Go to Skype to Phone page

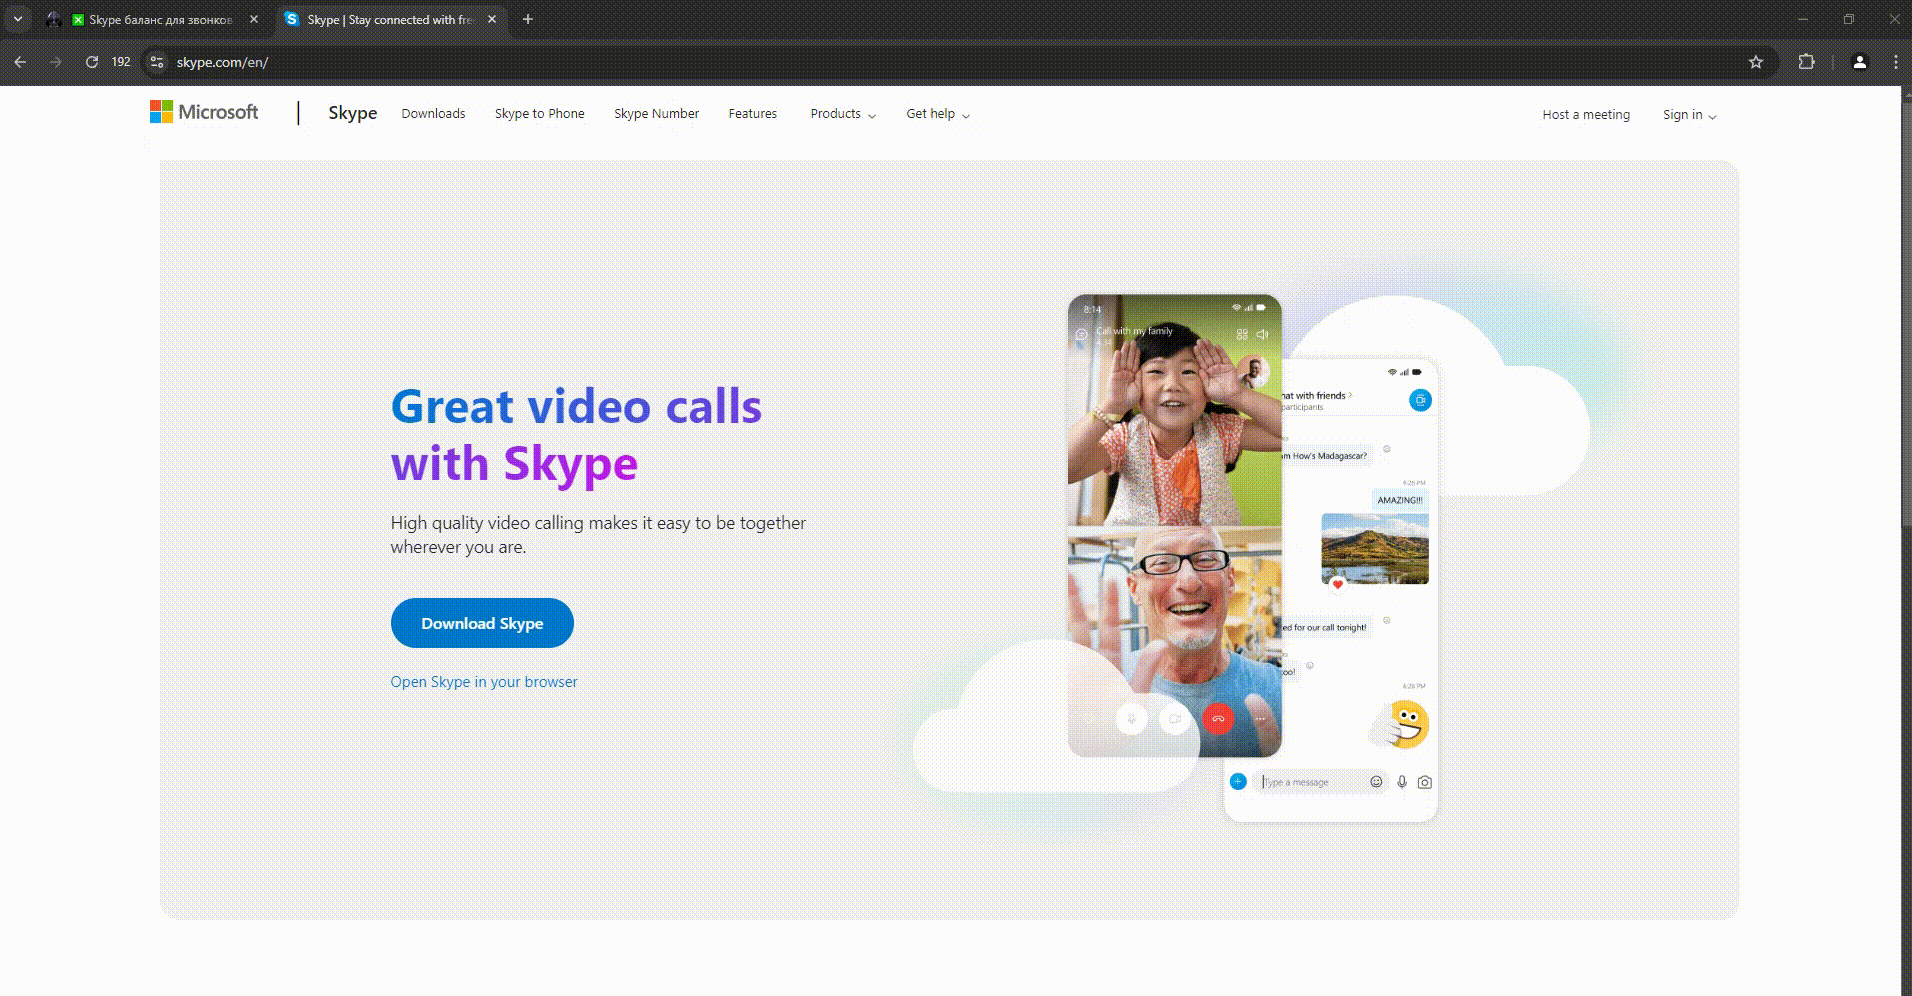coord(539,114)
